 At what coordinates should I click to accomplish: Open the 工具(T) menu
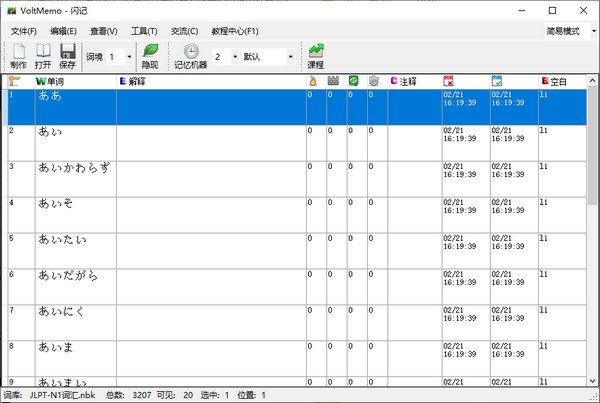pyautogui.click(x=144, y=31)
